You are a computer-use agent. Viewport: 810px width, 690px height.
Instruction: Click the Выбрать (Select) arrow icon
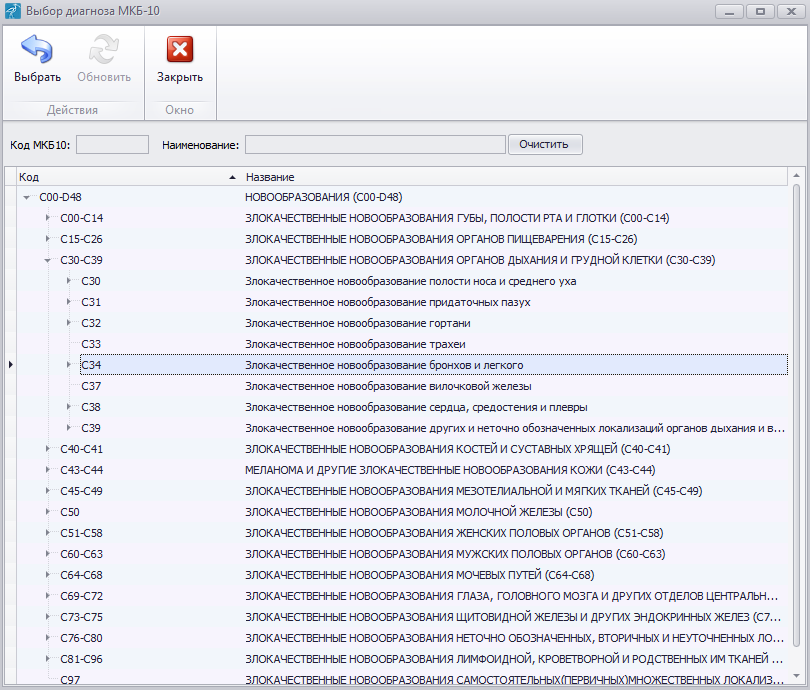37,50
